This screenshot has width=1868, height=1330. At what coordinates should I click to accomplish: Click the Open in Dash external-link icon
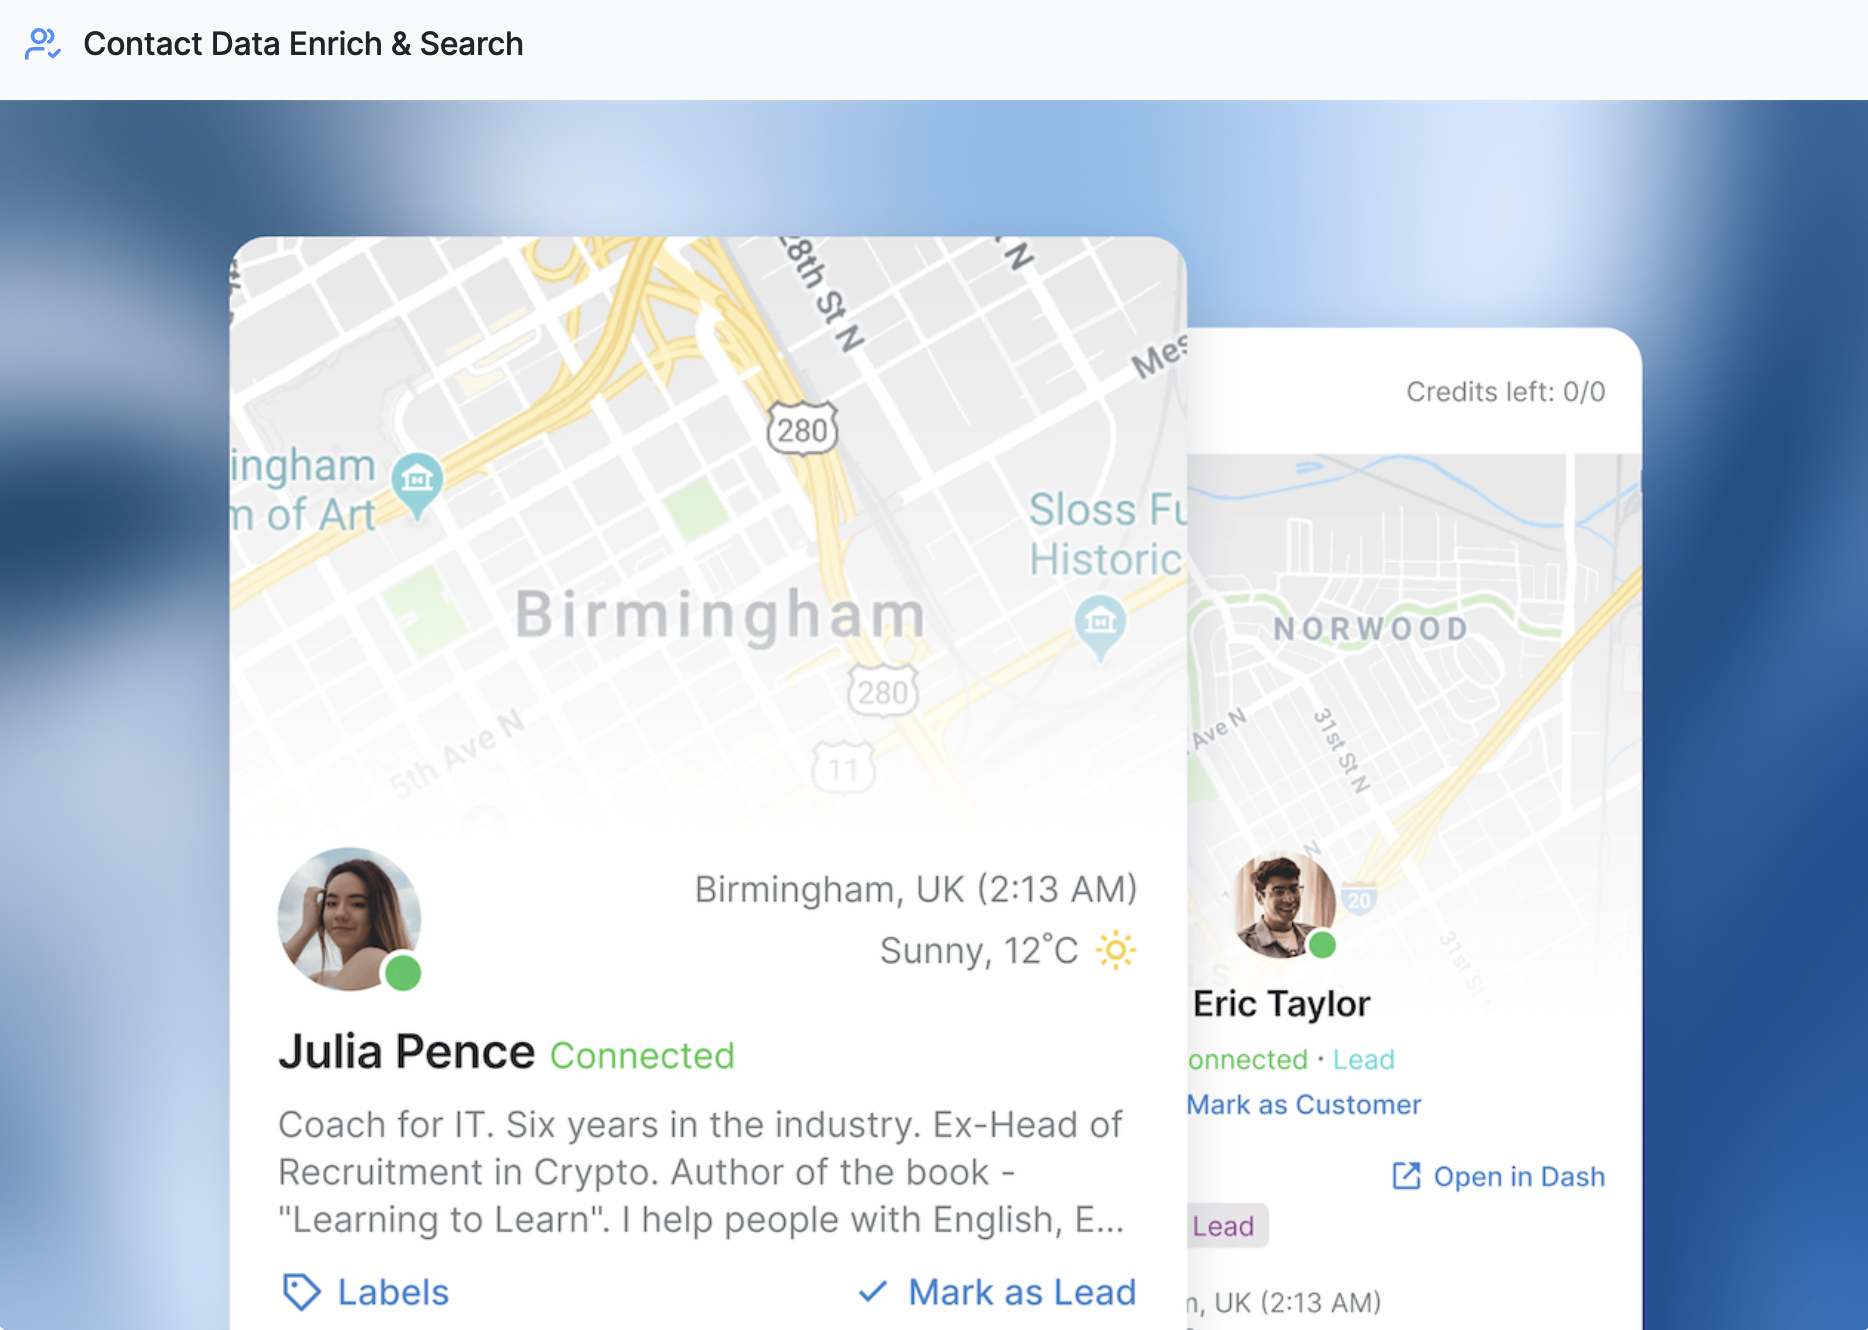1406,1176
